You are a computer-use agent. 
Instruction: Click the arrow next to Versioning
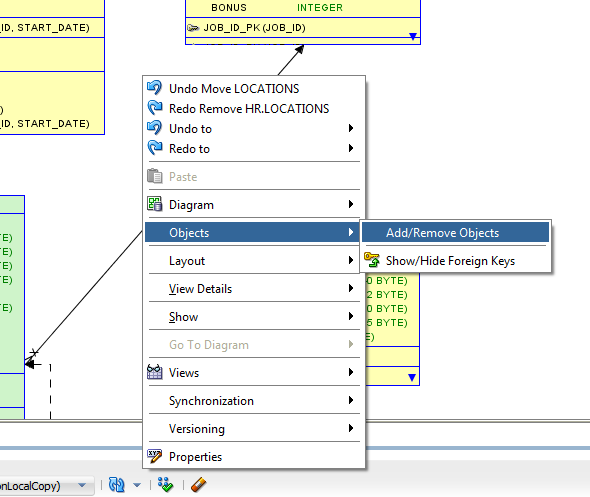[351, 428]
